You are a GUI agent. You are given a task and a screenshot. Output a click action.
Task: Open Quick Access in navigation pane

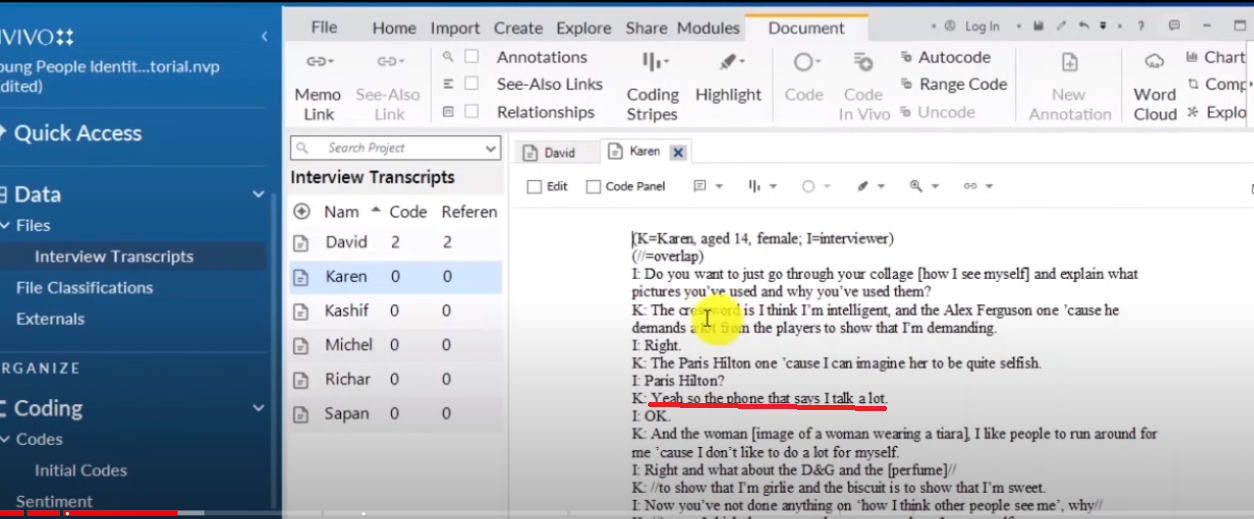pos(78,133)
